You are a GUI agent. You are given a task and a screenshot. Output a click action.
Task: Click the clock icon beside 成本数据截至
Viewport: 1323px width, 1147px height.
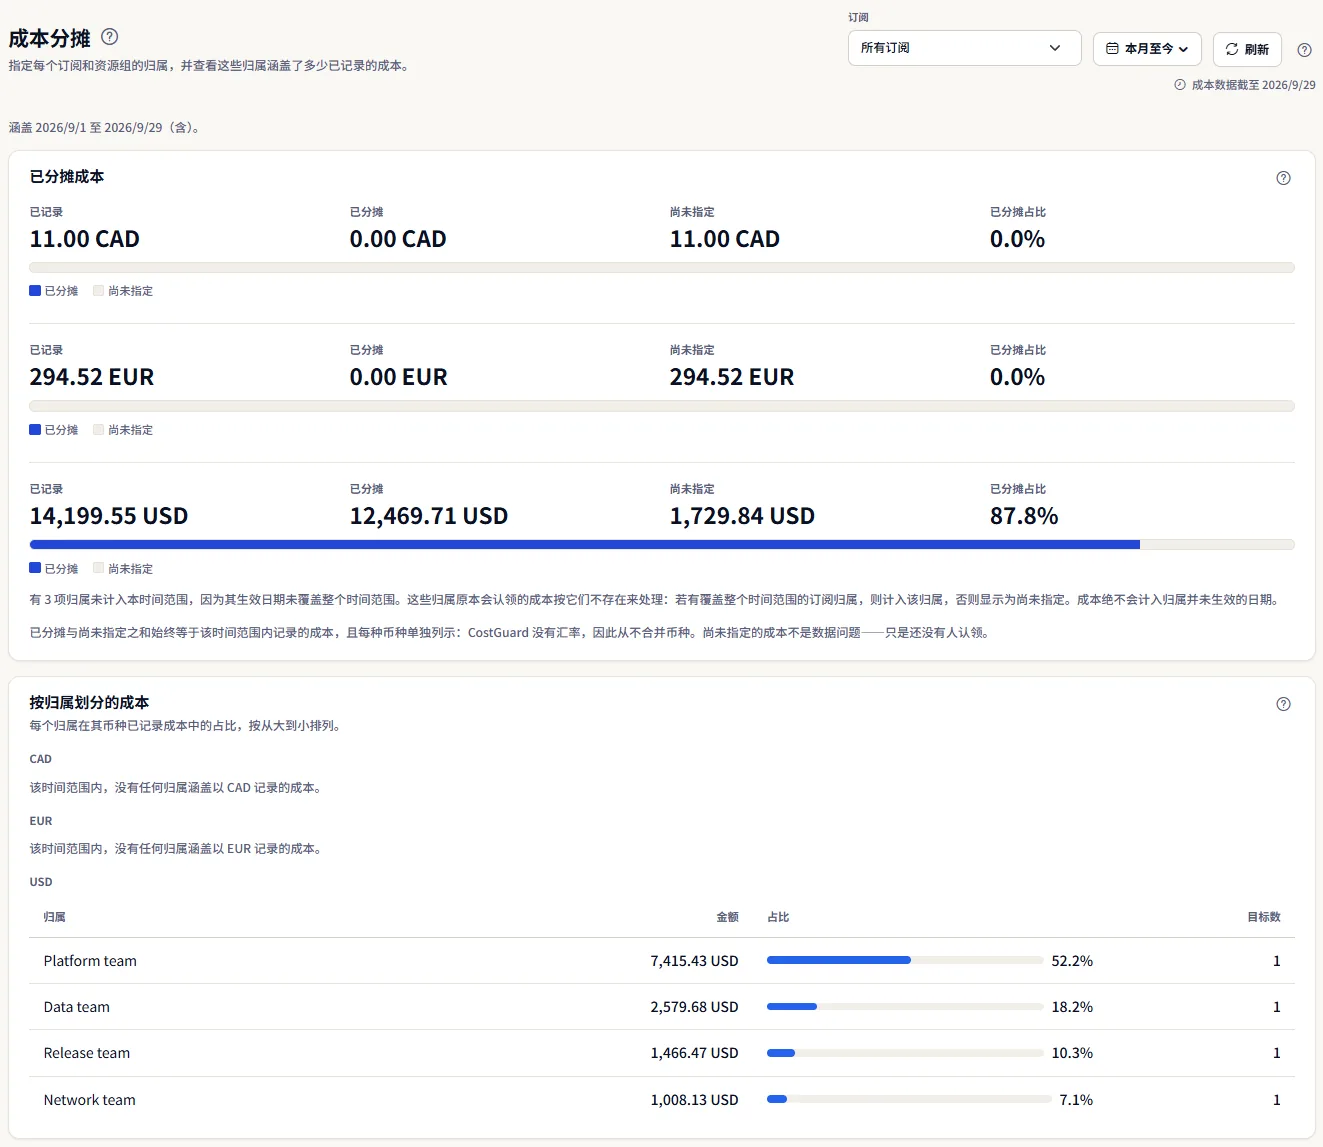point(1180,85)
